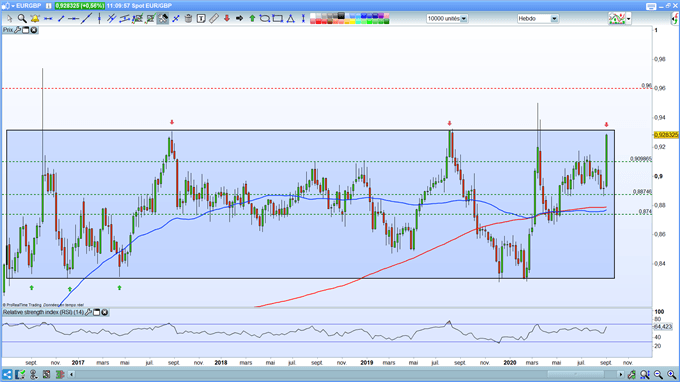The height and width of the screenshot is (382, 680).
Task: Click the share icon at bottom left
Action: [x=7, y=374]
